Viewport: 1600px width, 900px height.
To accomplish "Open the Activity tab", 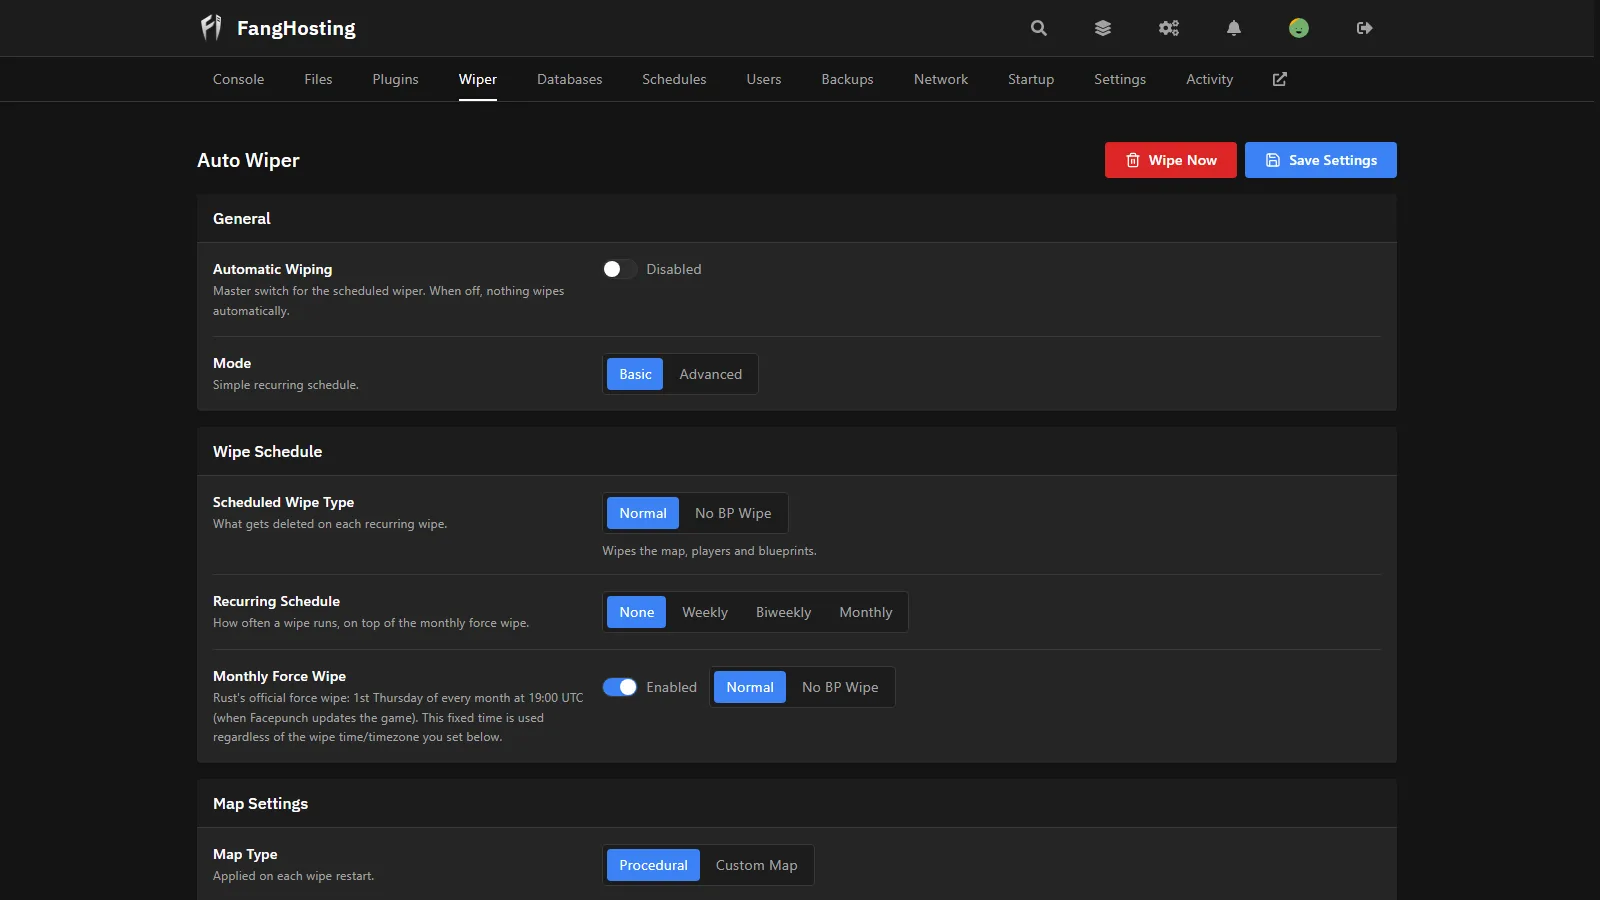I will pos(1209,79).
